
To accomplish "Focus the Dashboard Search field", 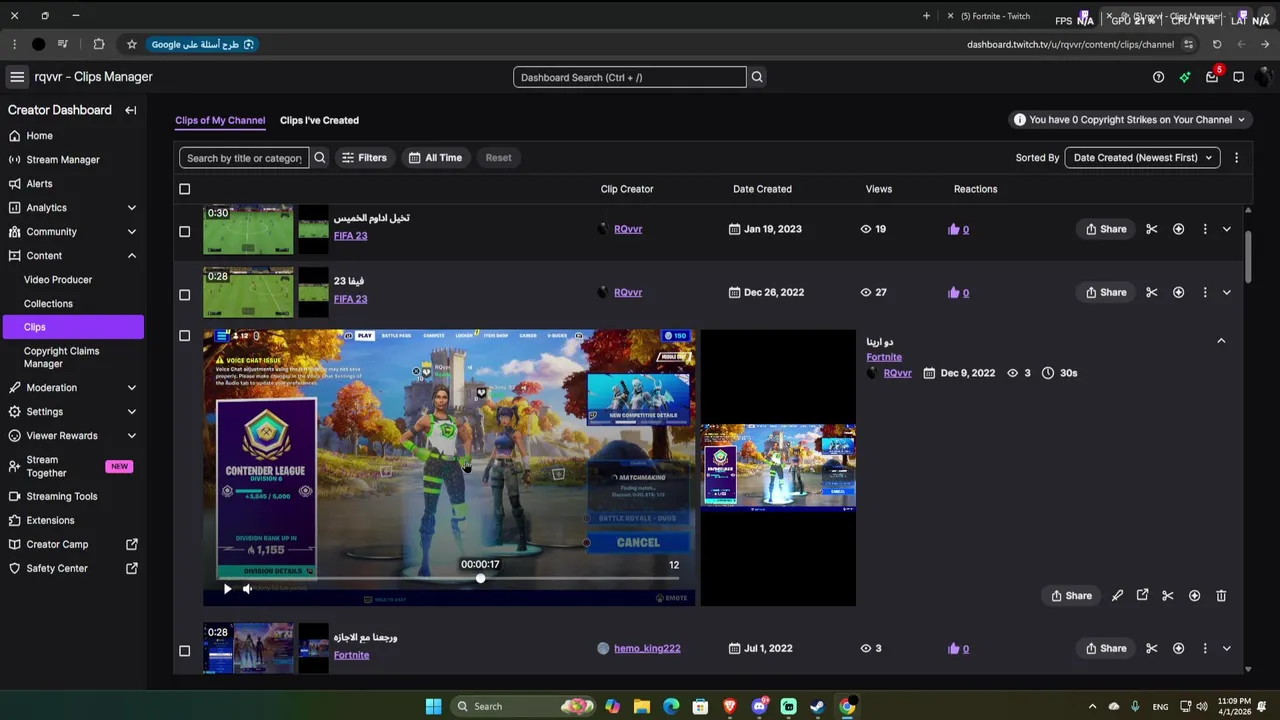I will pos(629,77).
